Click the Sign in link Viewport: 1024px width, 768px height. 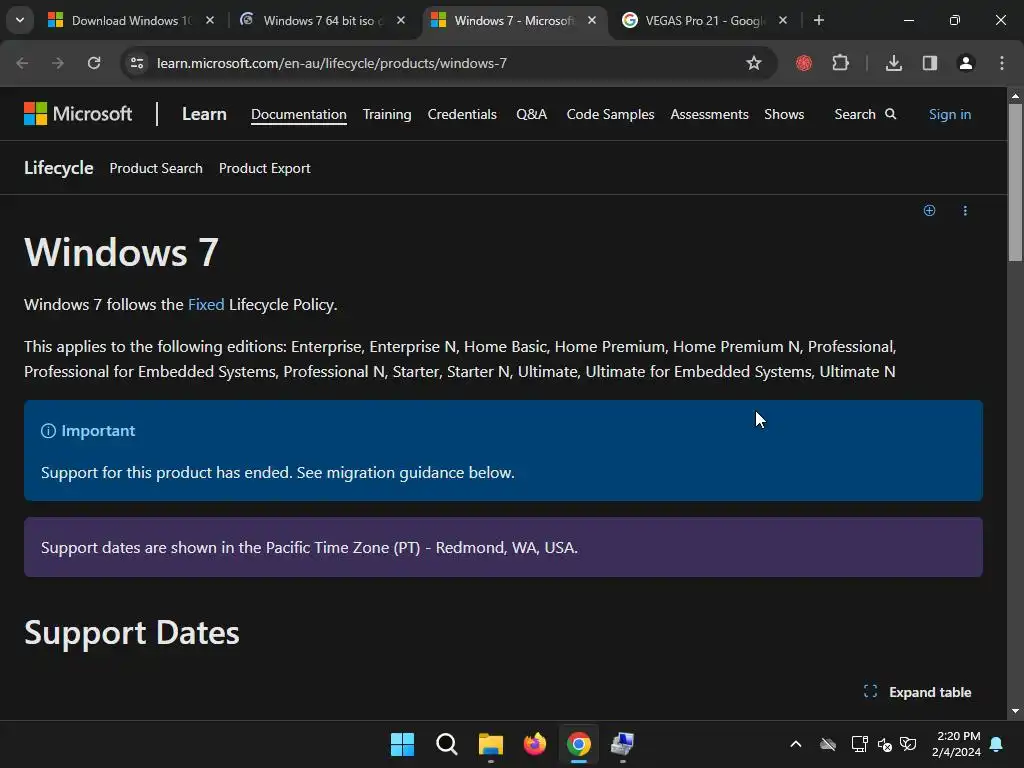(950, 114)
